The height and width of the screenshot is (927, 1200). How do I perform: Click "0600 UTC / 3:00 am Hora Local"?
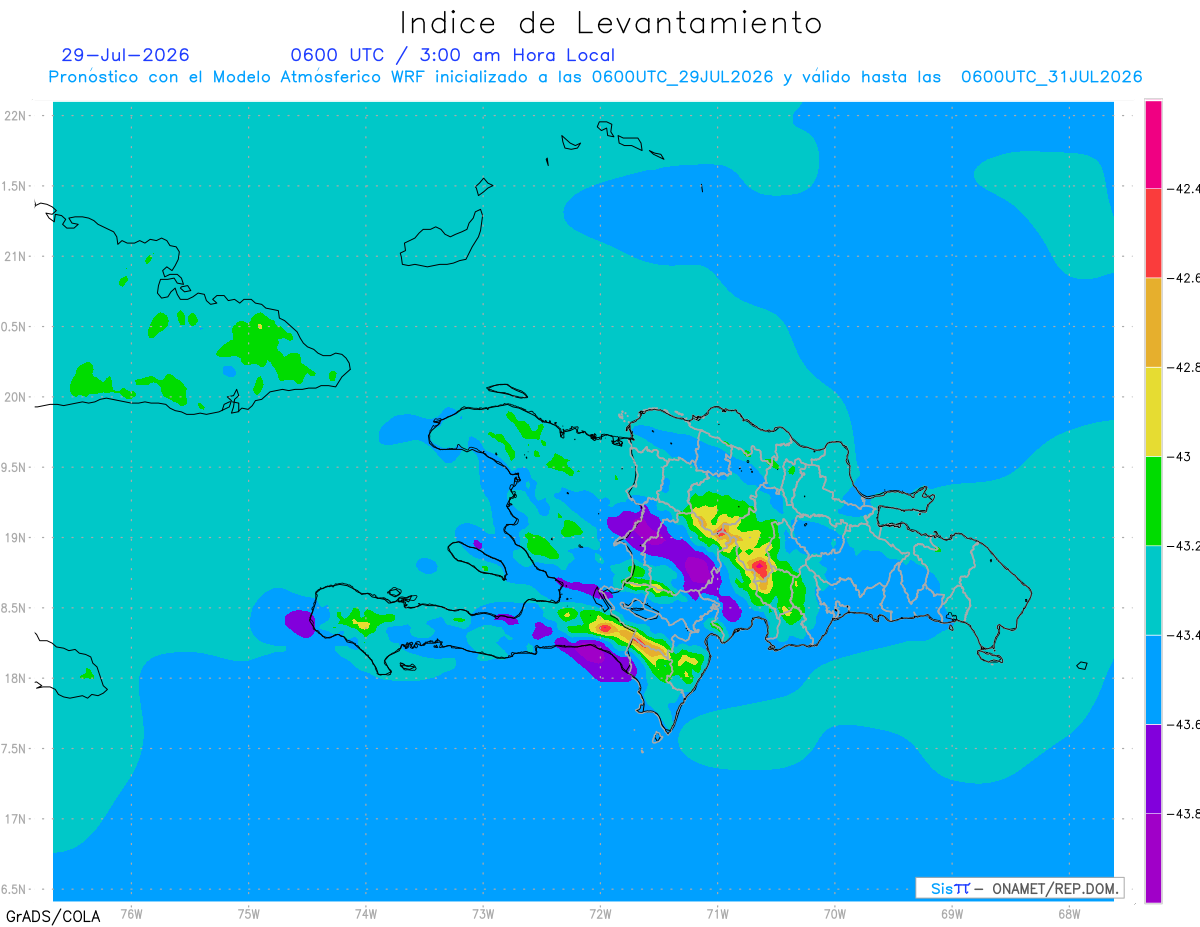pos(453,55)
